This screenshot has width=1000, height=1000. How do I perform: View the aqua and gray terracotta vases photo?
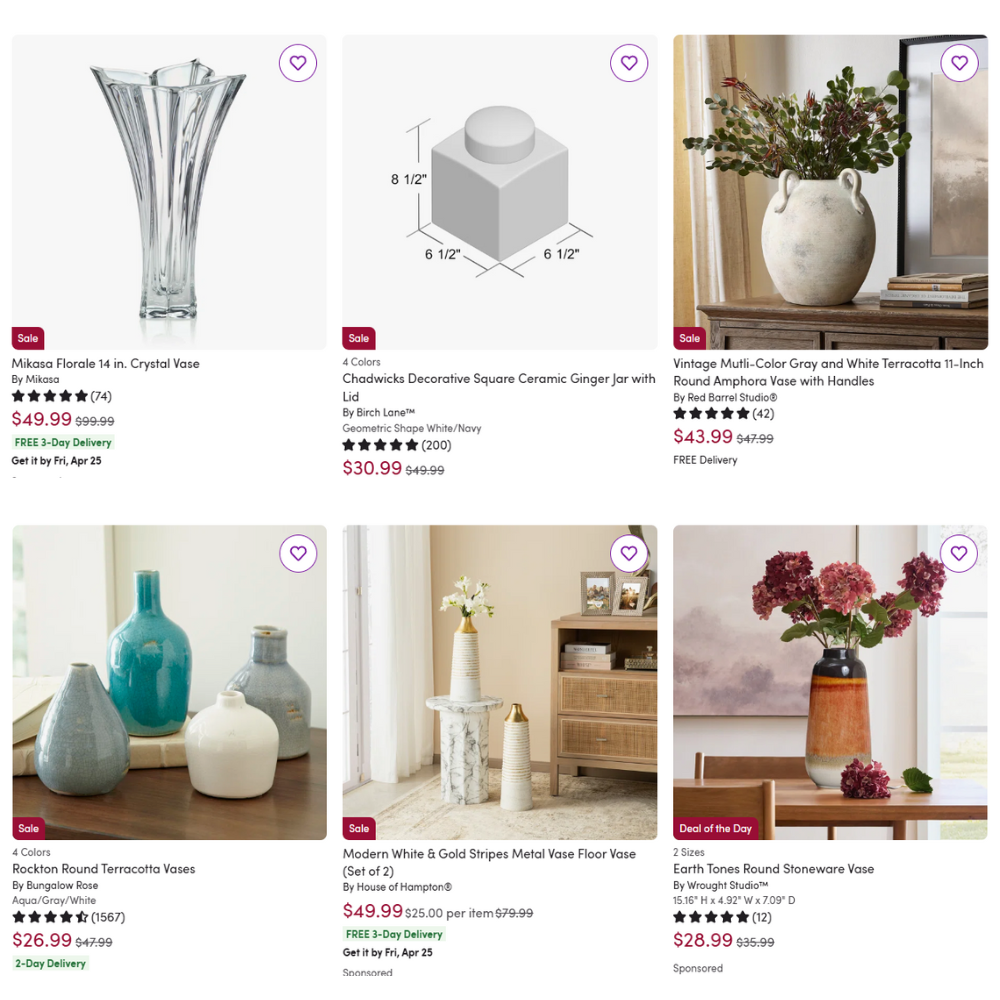169,682
